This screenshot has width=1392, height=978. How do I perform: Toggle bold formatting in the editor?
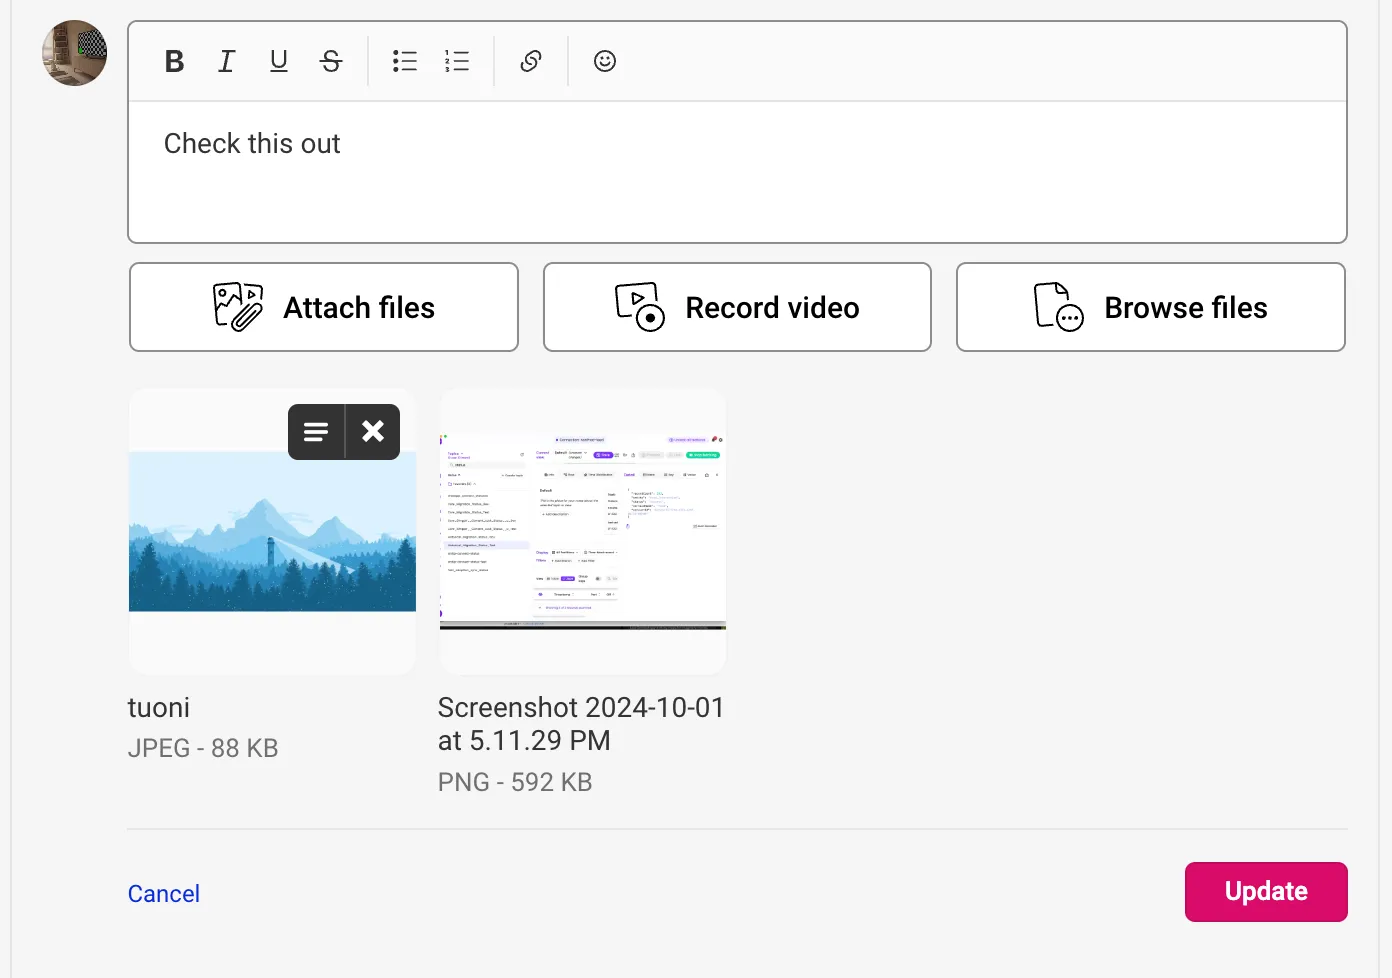coord(174,62)
